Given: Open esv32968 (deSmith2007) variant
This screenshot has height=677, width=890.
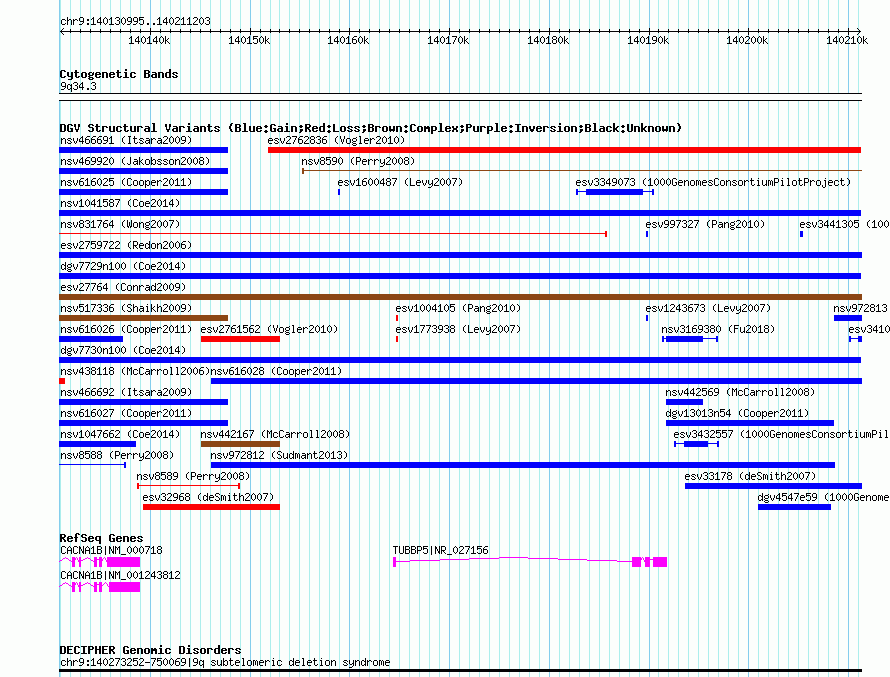Looking at the screenshot, I should (x=208, y=497).
